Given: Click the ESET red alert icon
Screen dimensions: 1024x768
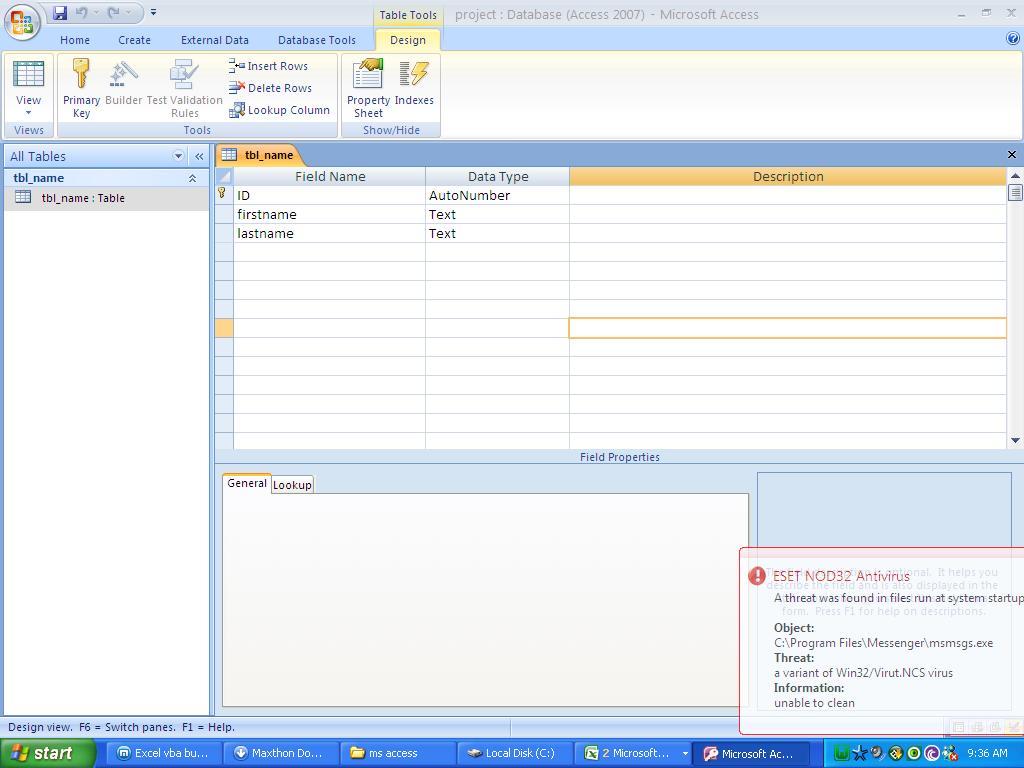Looking at the screenshot, I should click(x=756, y=575).
